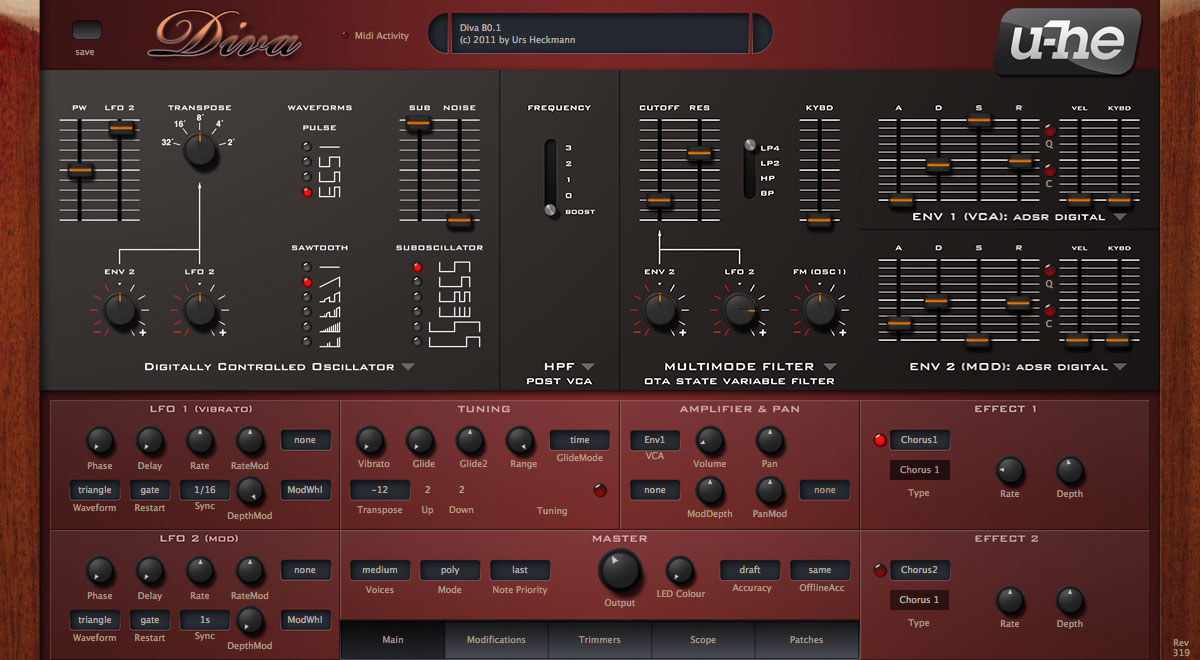Click the Chorus1 effect name button
This screenshot has width=1200, height=660.
click(920, 440)
